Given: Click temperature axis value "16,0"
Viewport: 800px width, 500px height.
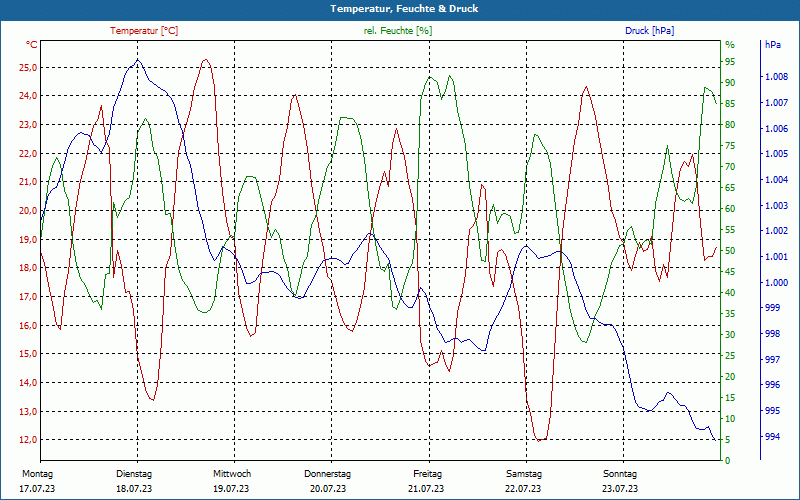Looking at the screenshot, I should tap(28, 326).
